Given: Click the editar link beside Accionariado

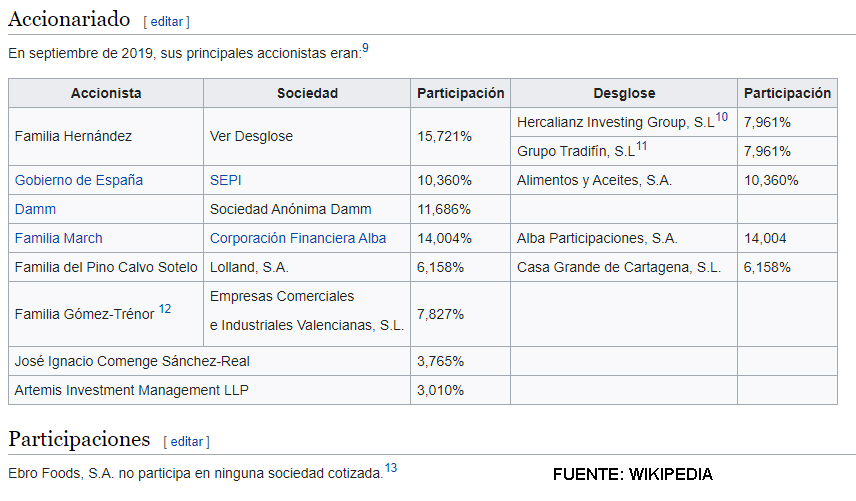Looking at the screenshot, I should click(166, 21).
